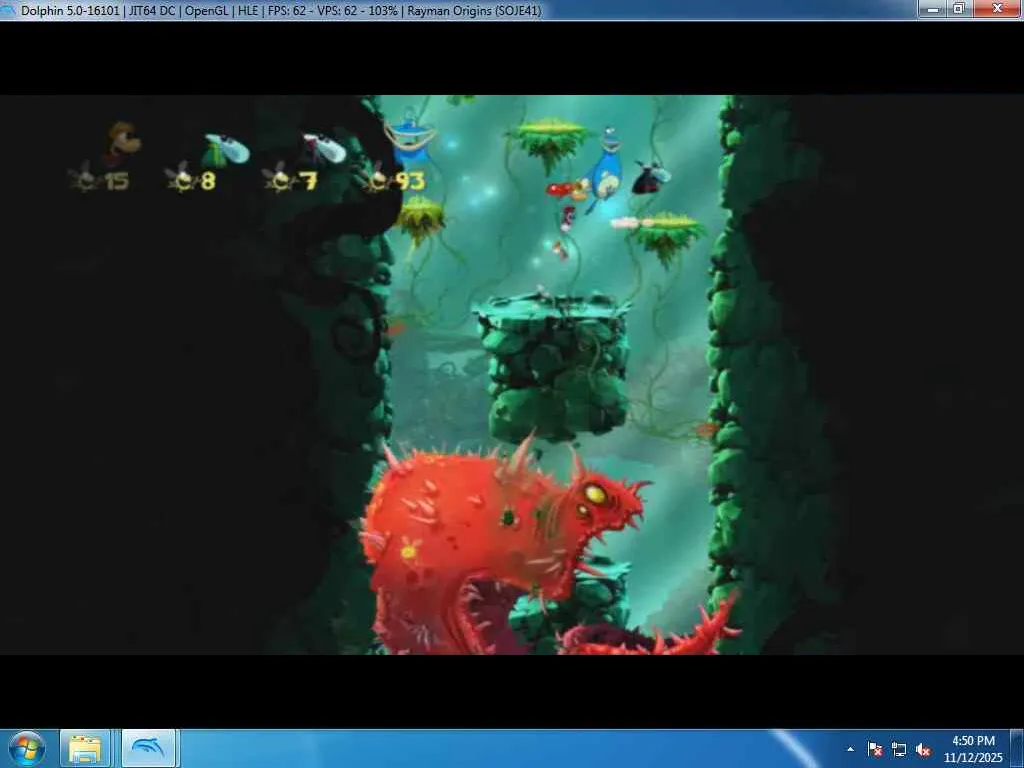Click the second player fly portrait
Viewport: 1024px width, 768px height.
225,150
